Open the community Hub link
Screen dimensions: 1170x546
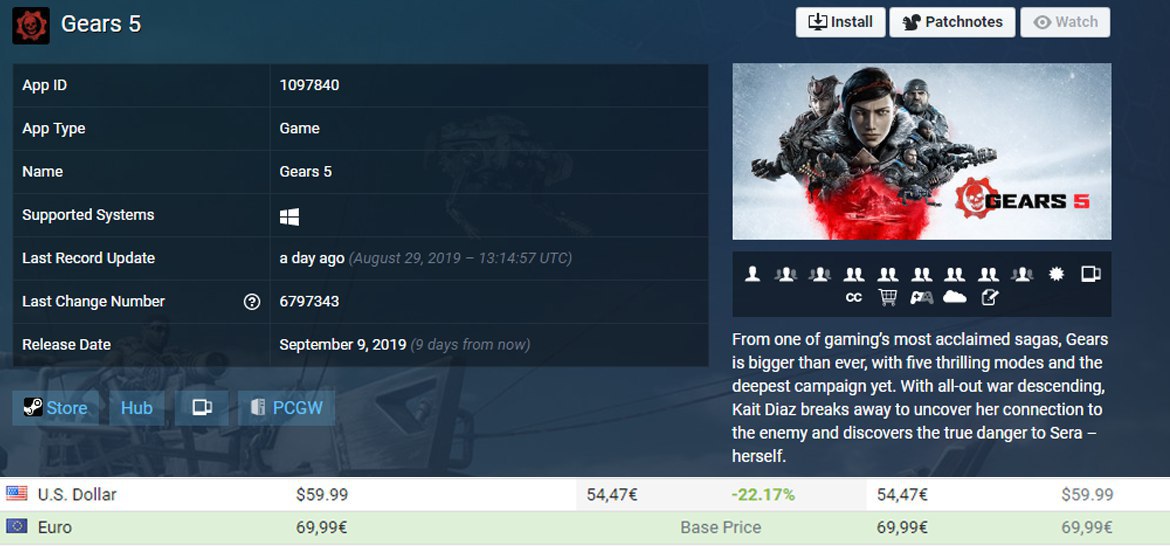(137, 408)
